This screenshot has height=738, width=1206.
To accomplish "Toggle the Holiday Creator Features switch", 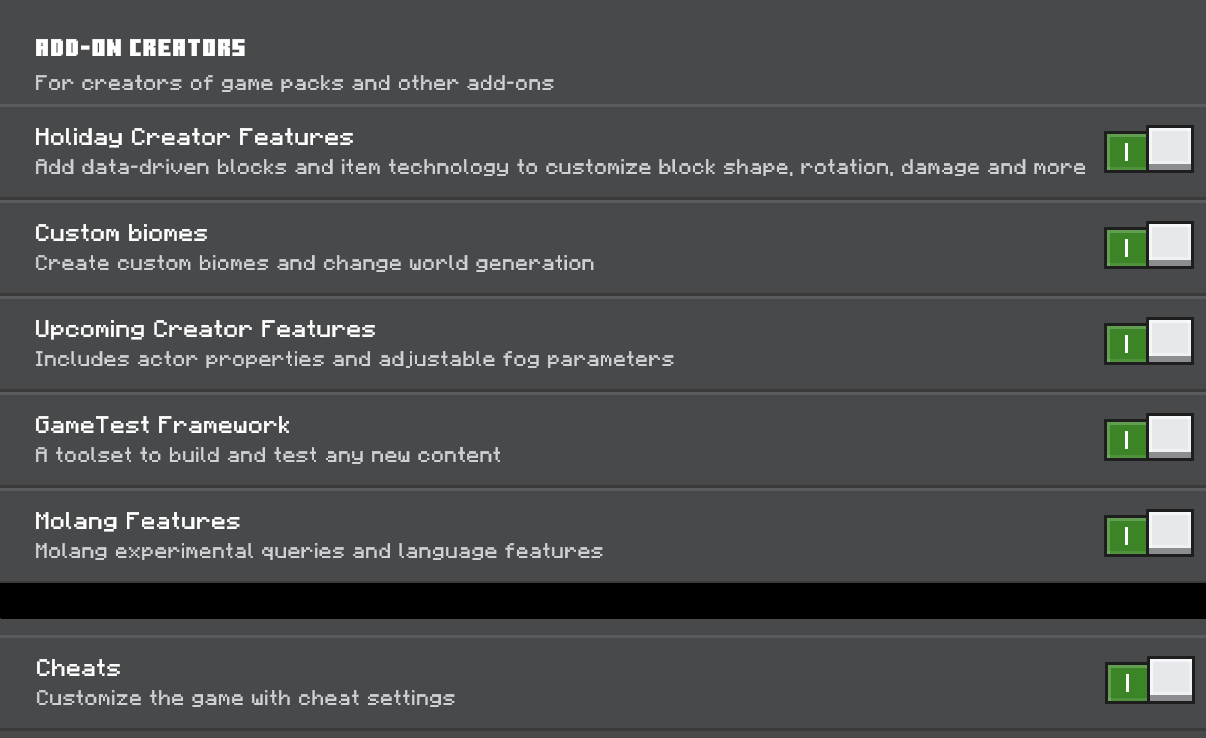I will pos(1148,150).
